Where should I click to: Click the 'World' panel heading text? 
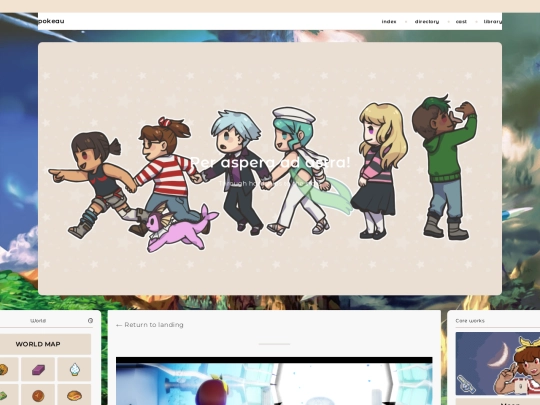tap(38, 321)
